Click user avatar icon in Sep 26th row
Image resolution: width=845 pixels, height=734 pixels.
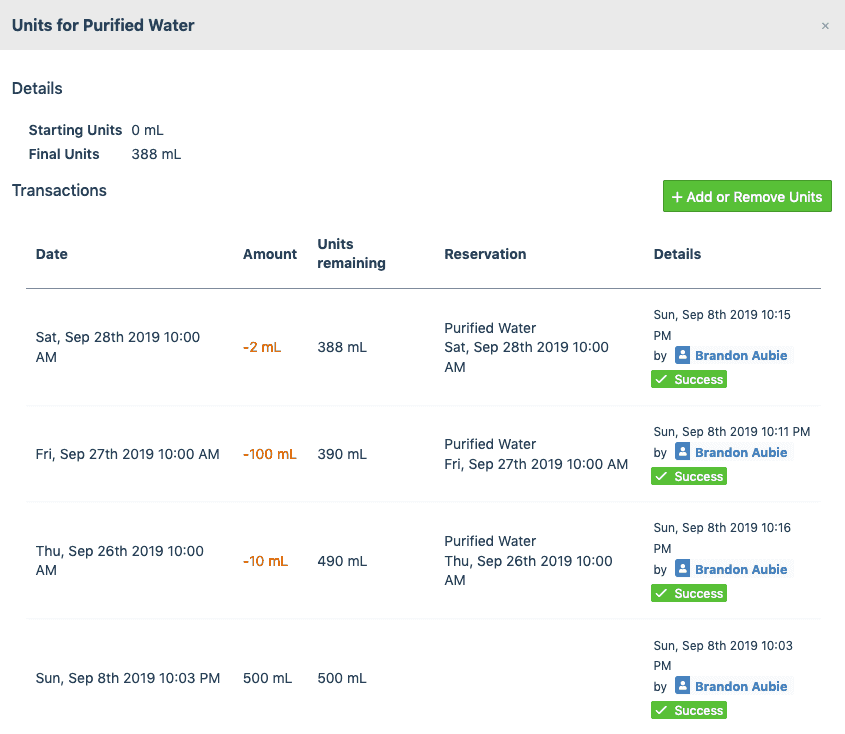click(683, 569)
